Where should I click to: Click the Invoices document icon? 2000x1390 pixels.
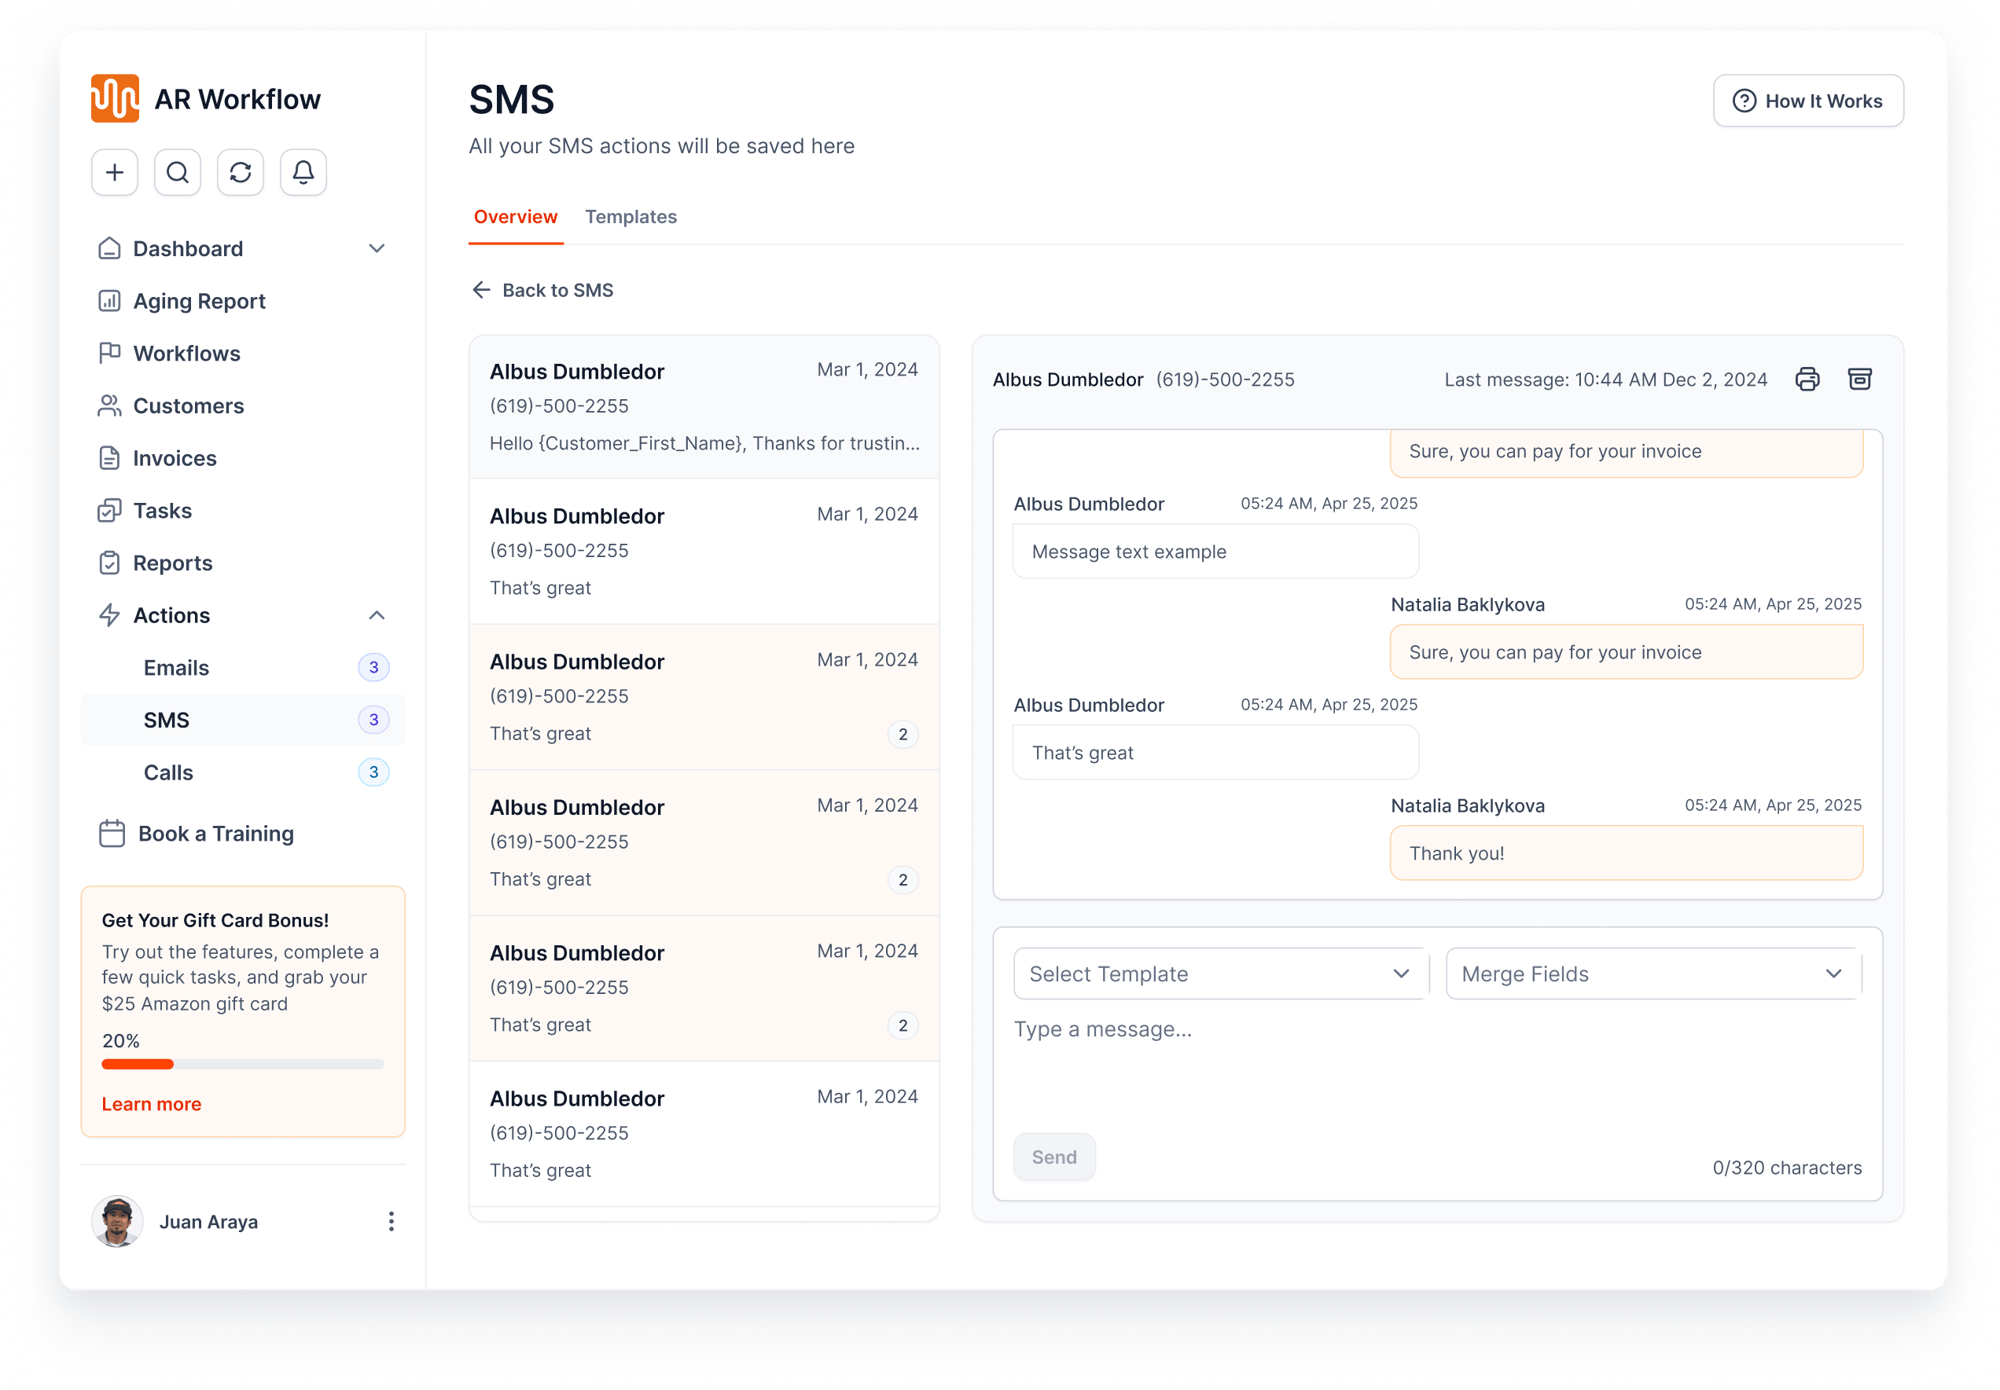pos(109,458)
